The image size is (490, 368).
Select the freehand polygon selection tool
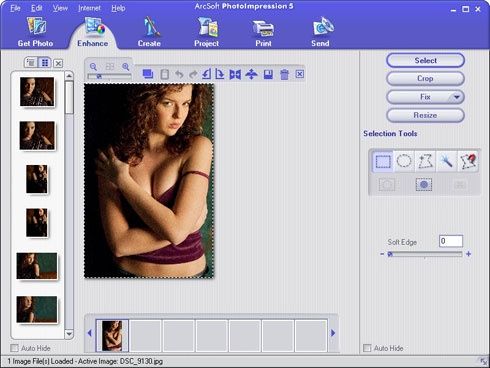click(x=426, y=161)
